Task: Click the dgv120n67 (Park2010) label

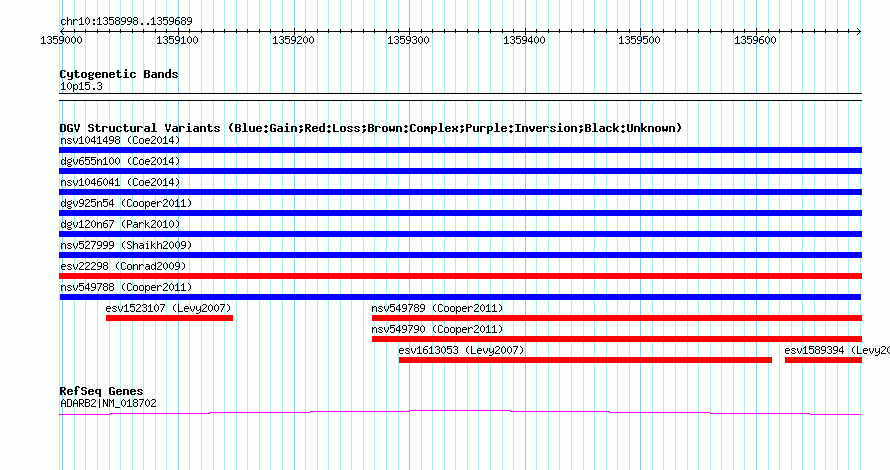Action: click(x=120, y=224)
